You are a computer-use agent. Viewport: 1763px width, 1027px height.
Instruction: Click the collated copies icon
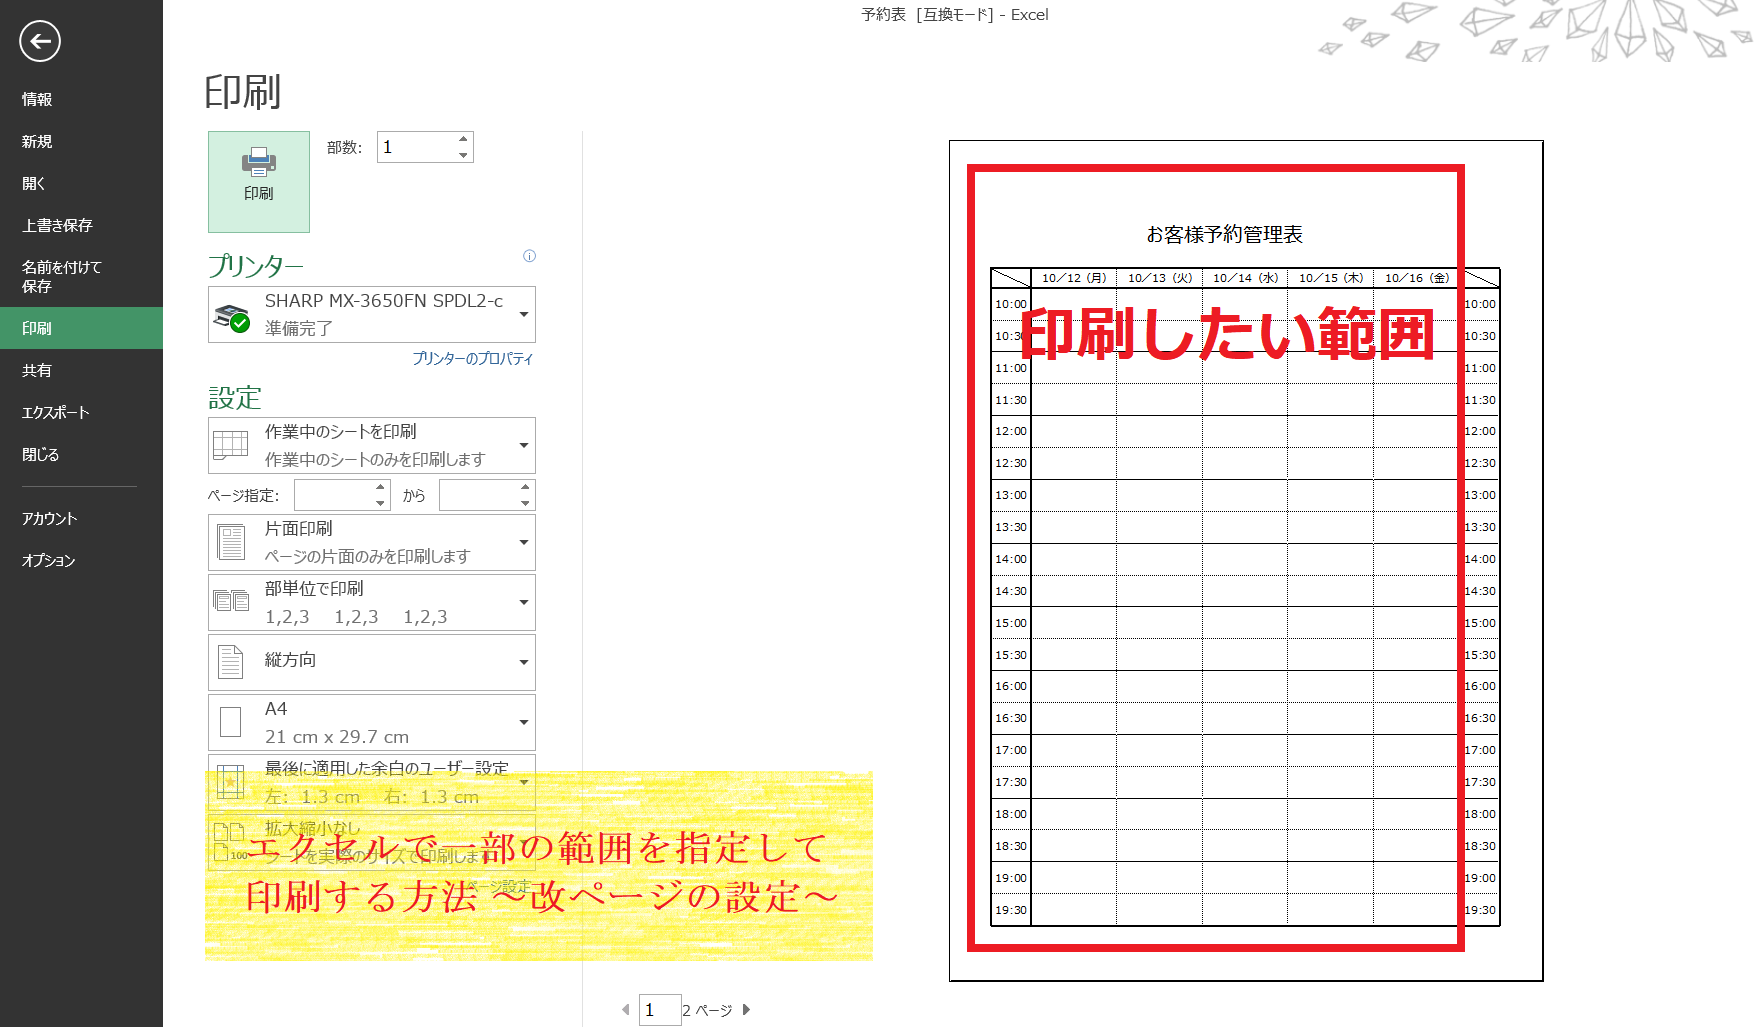pos(231,600)
